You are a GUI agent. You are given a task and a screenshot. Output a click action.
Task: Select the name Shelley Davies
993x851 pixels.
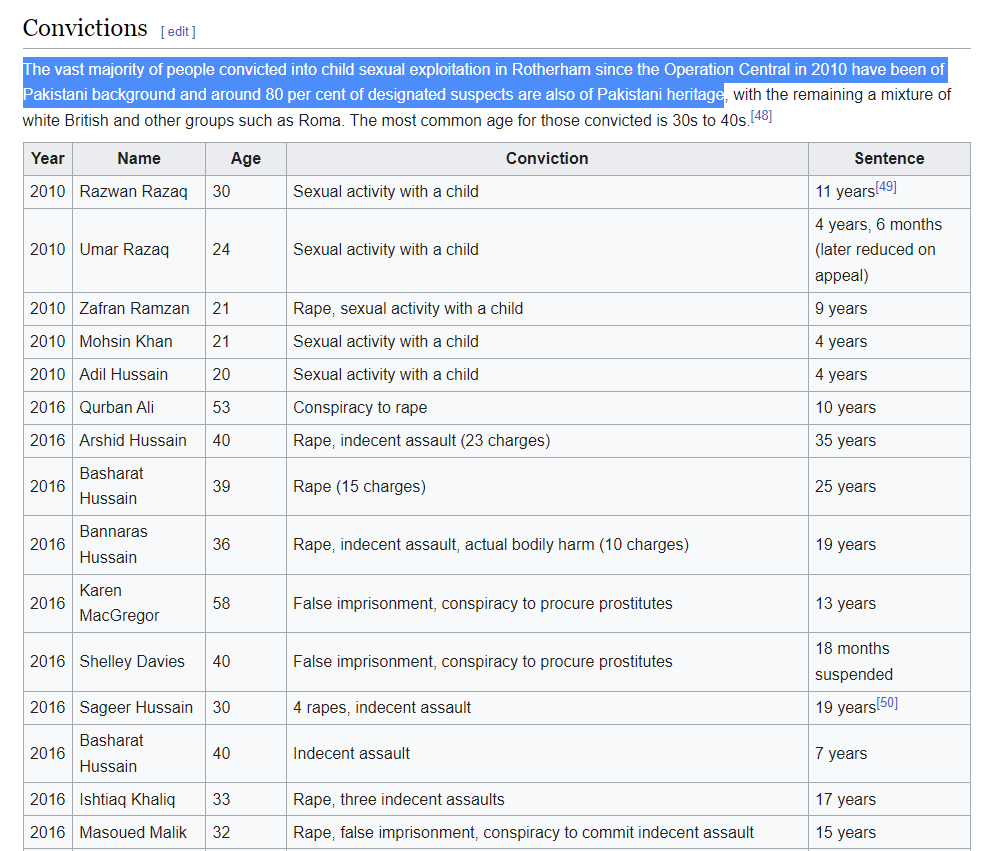pos(132,661)
